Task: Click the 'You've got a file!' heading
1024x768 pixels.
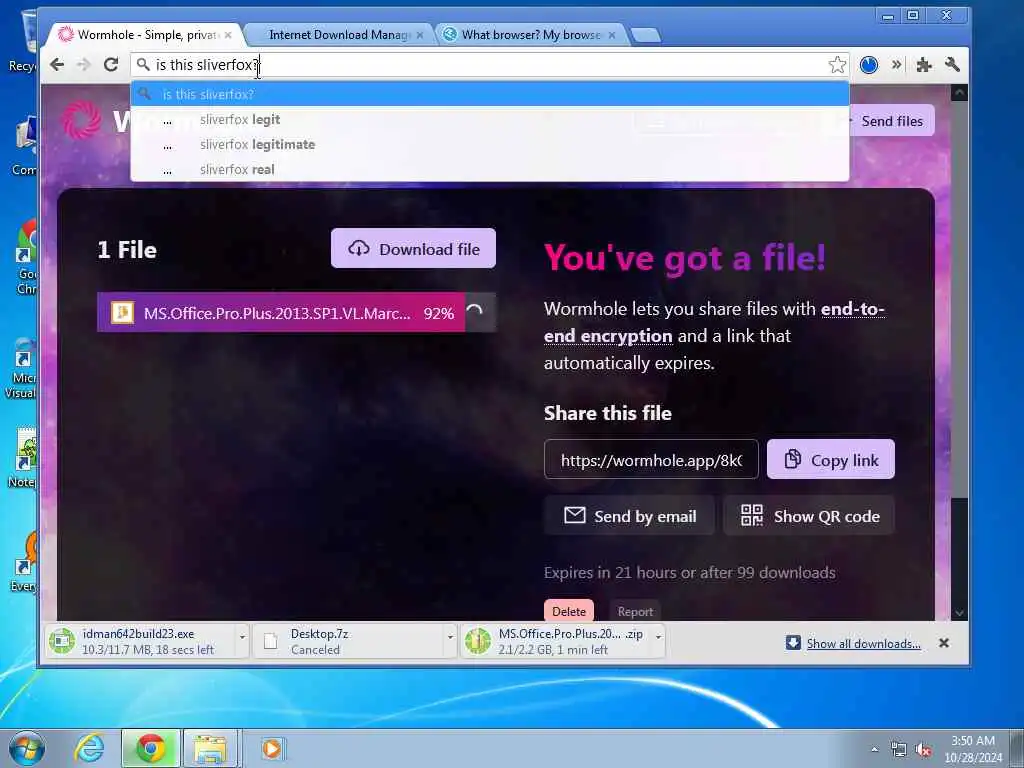Action: pos(685,257)
